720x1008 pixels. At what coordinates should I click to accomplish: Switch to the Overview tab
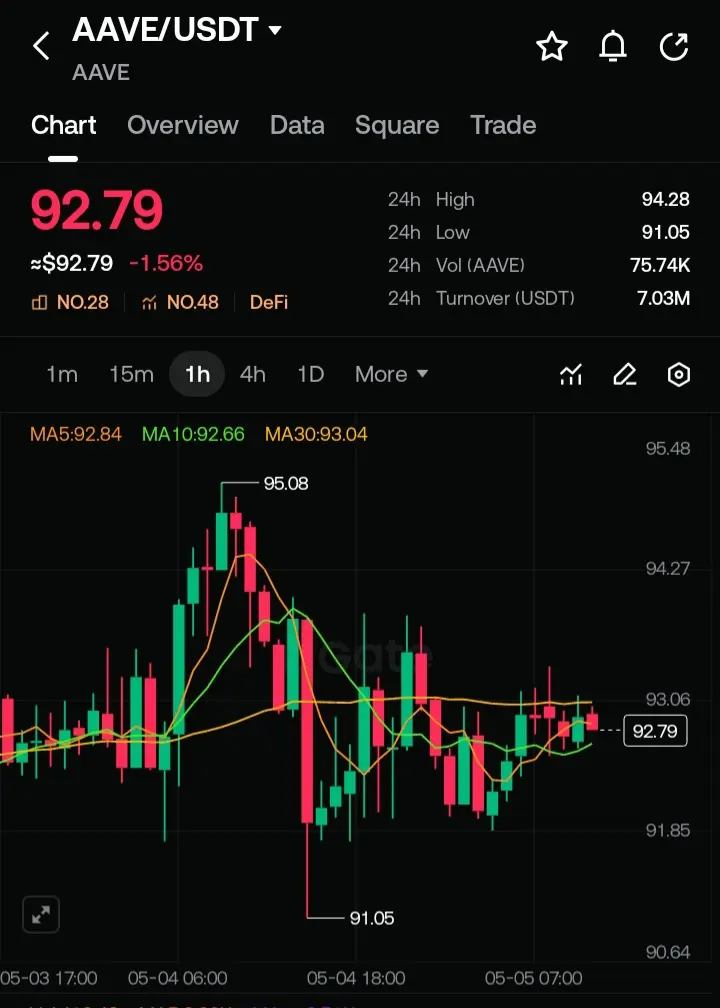183,125
